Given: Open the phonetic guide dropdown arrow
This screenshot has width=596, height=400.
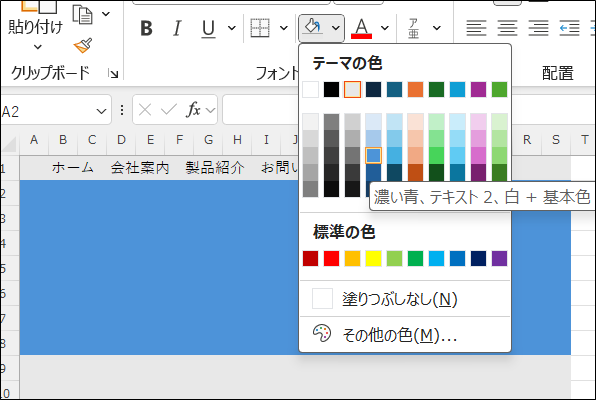Looking at the screenshot, I should pyautogui.click(x=437, y=28).
